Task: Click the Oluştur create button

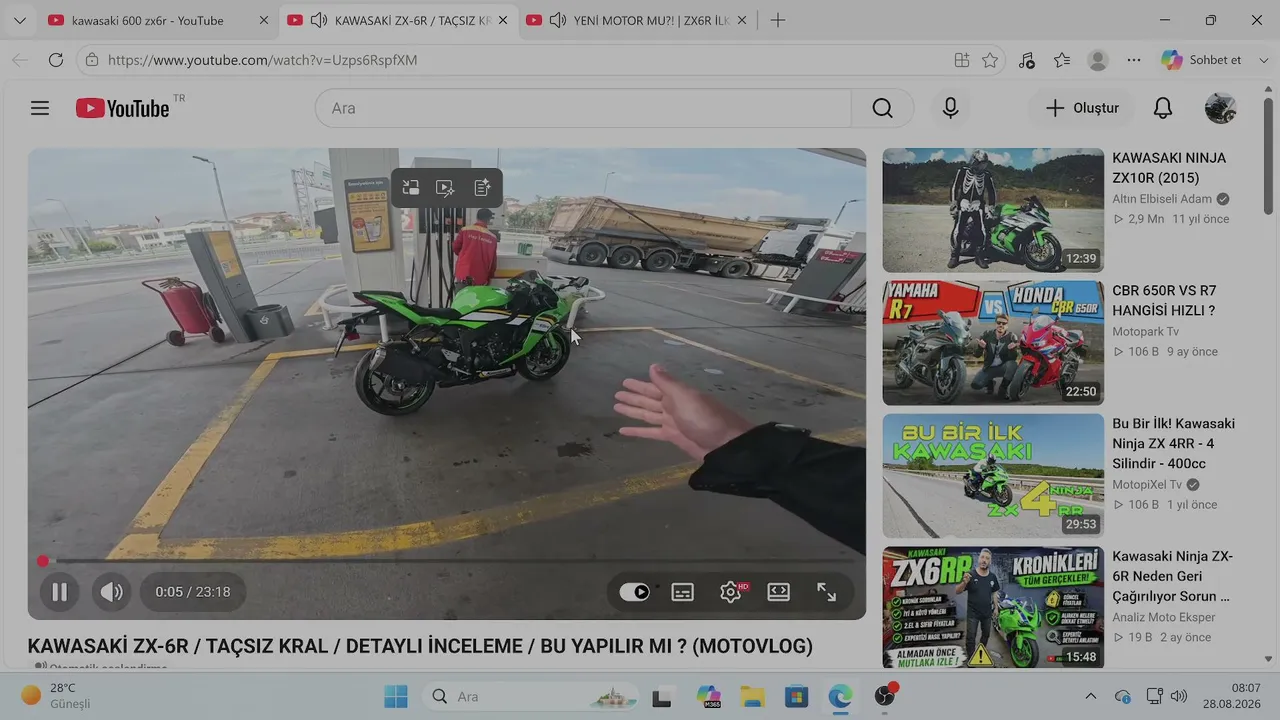Action: [x=1081, y=108]
